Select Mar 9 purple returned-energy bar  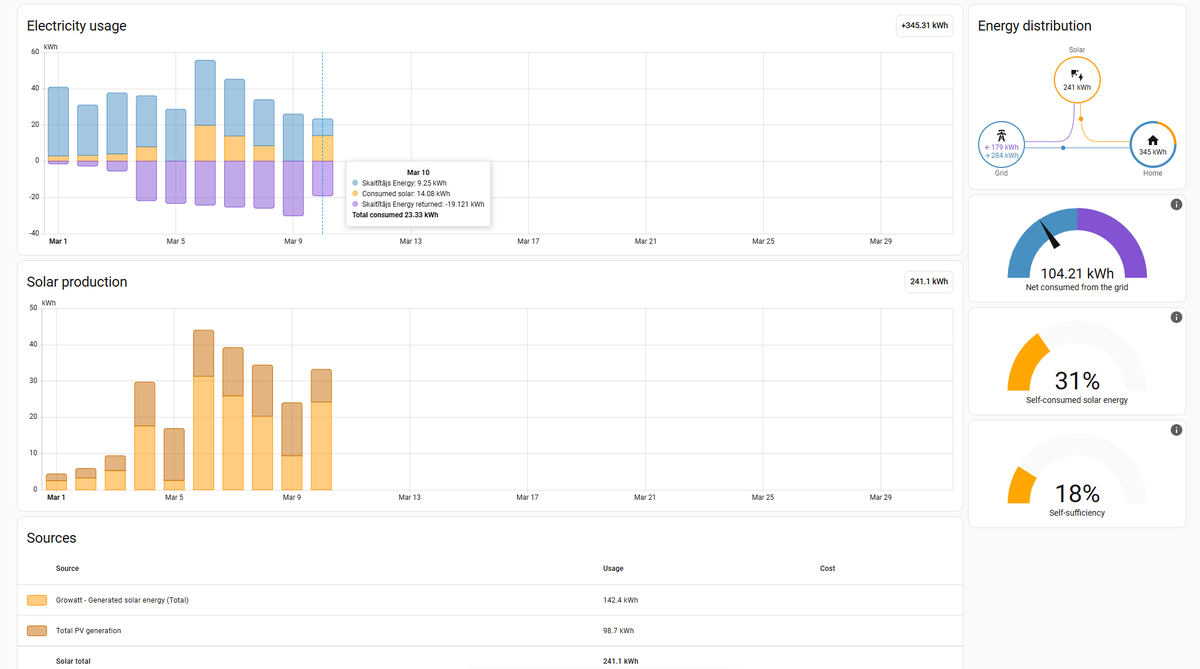tap(293, 188)
